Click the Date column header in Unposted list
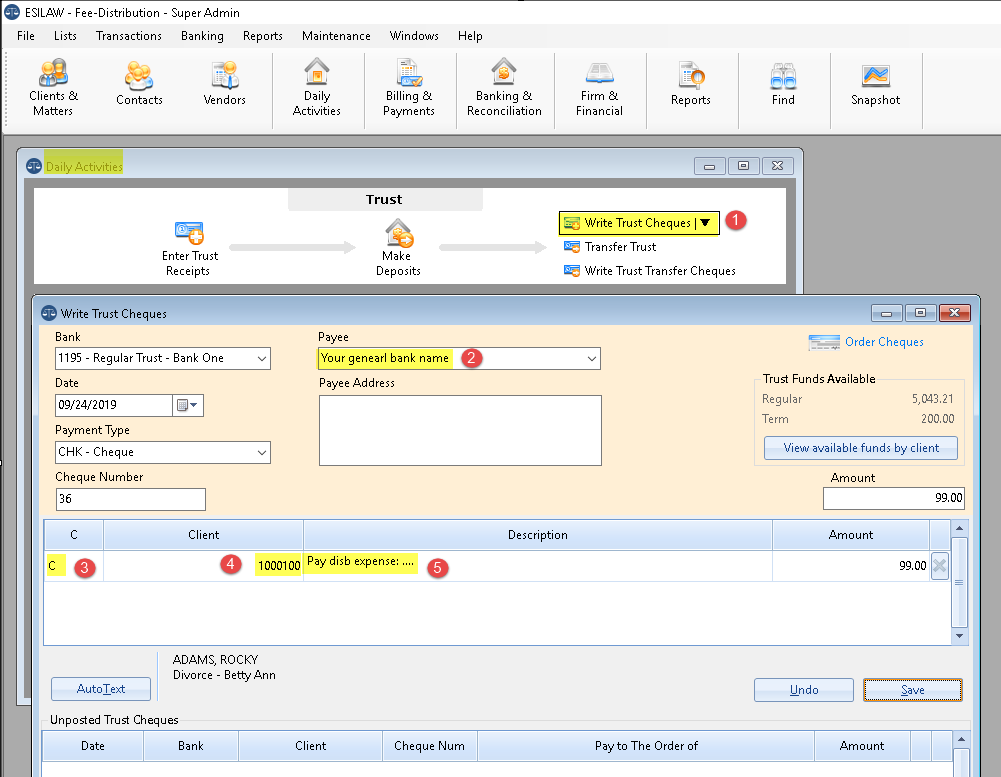Viewport: 1001px width, 777px height. point(93,746)
